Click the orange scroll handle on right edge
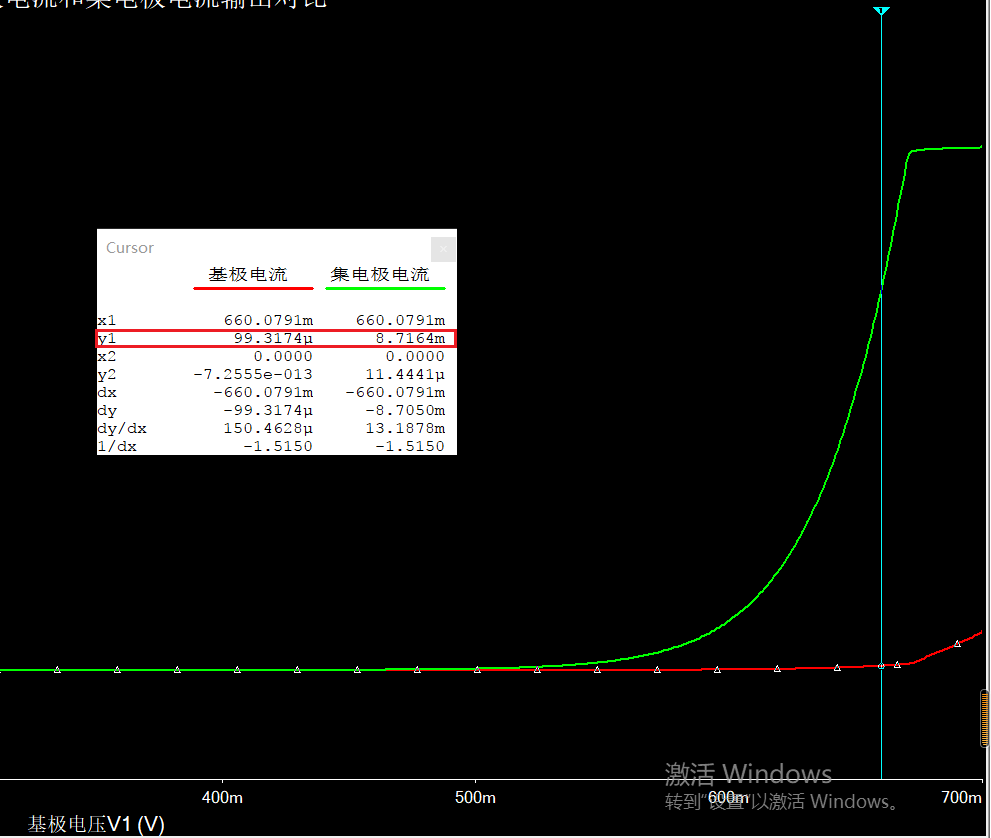This screenshot has width=991, height=838. click(985, 718)
